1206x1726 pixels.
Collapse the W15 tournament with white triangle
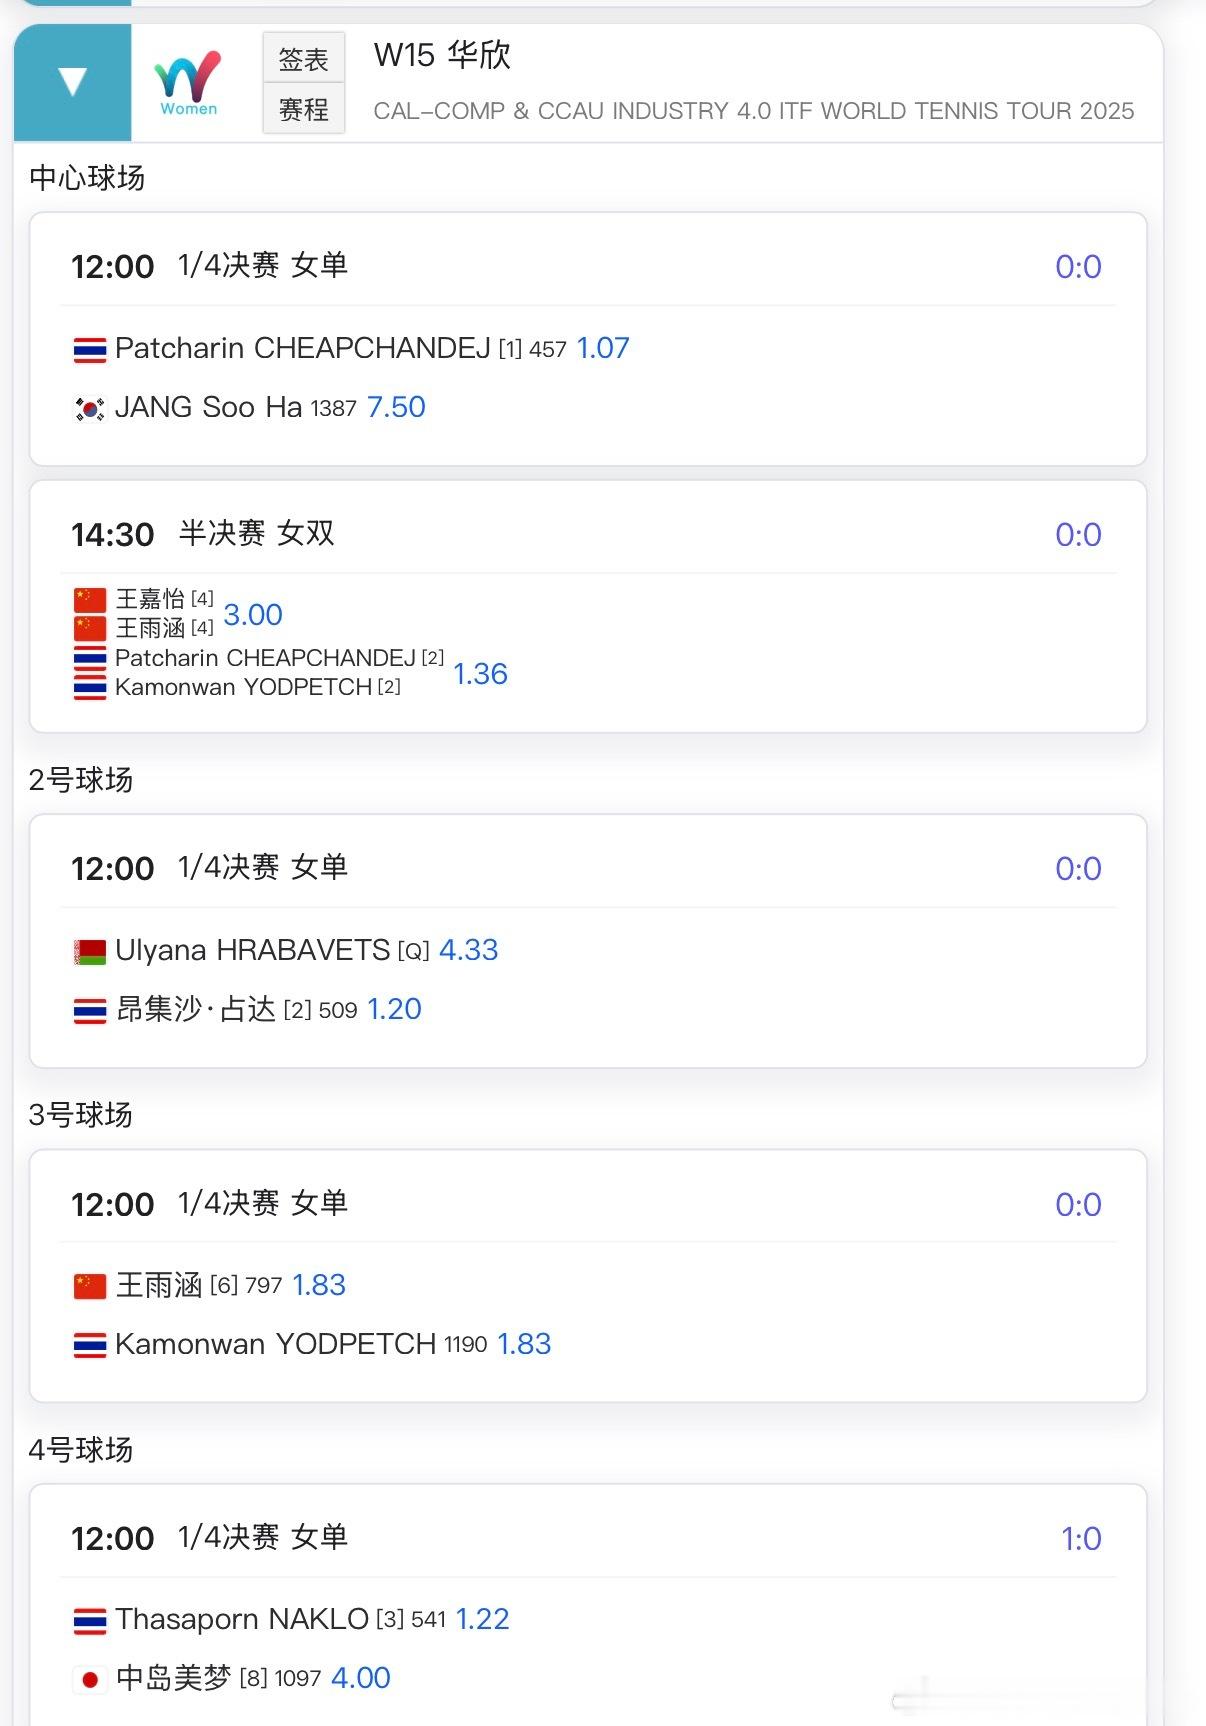[x=72, y=82]
